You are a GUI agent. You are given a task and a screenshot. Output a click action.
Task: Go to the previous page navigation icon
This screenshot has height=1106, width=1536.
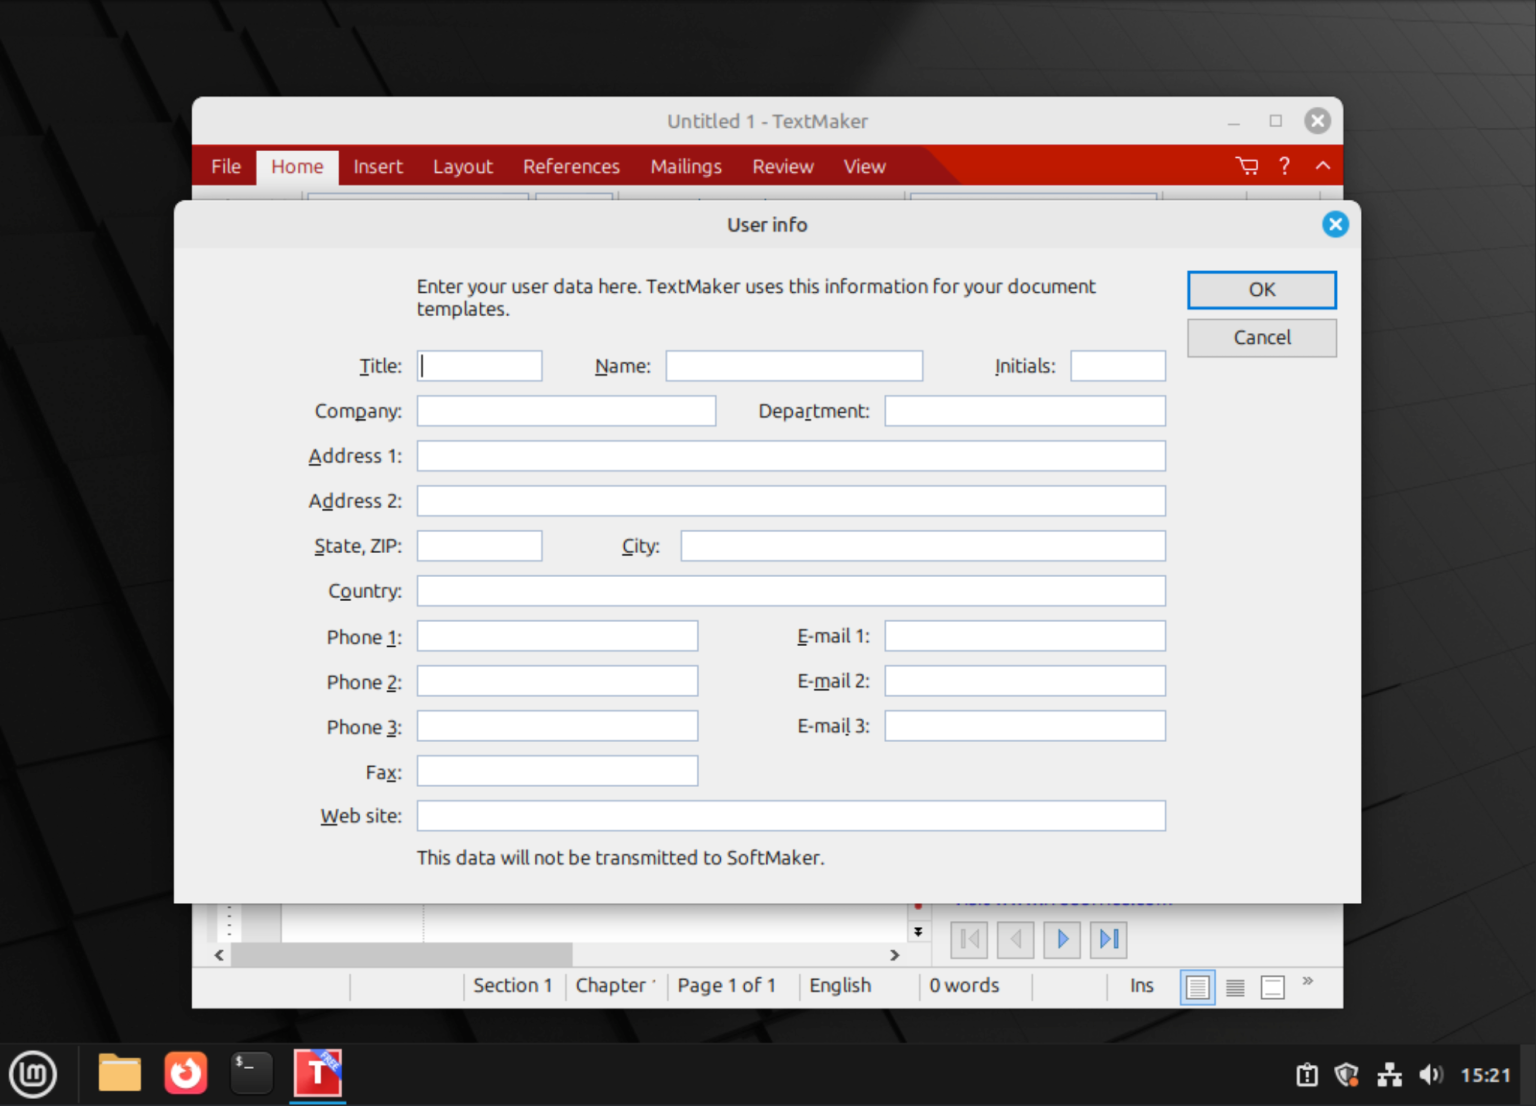1015,939
